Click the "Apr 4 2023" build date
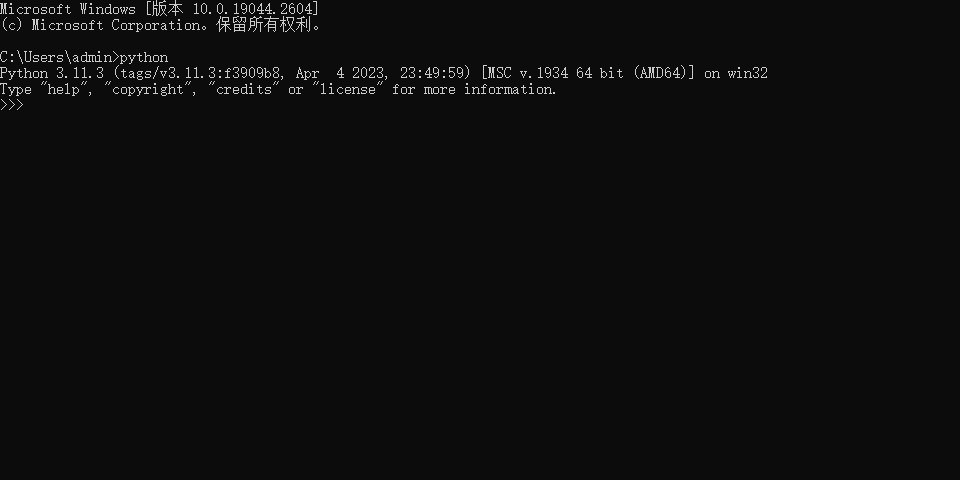The image size is (960, 480). [x=340, y=73]
